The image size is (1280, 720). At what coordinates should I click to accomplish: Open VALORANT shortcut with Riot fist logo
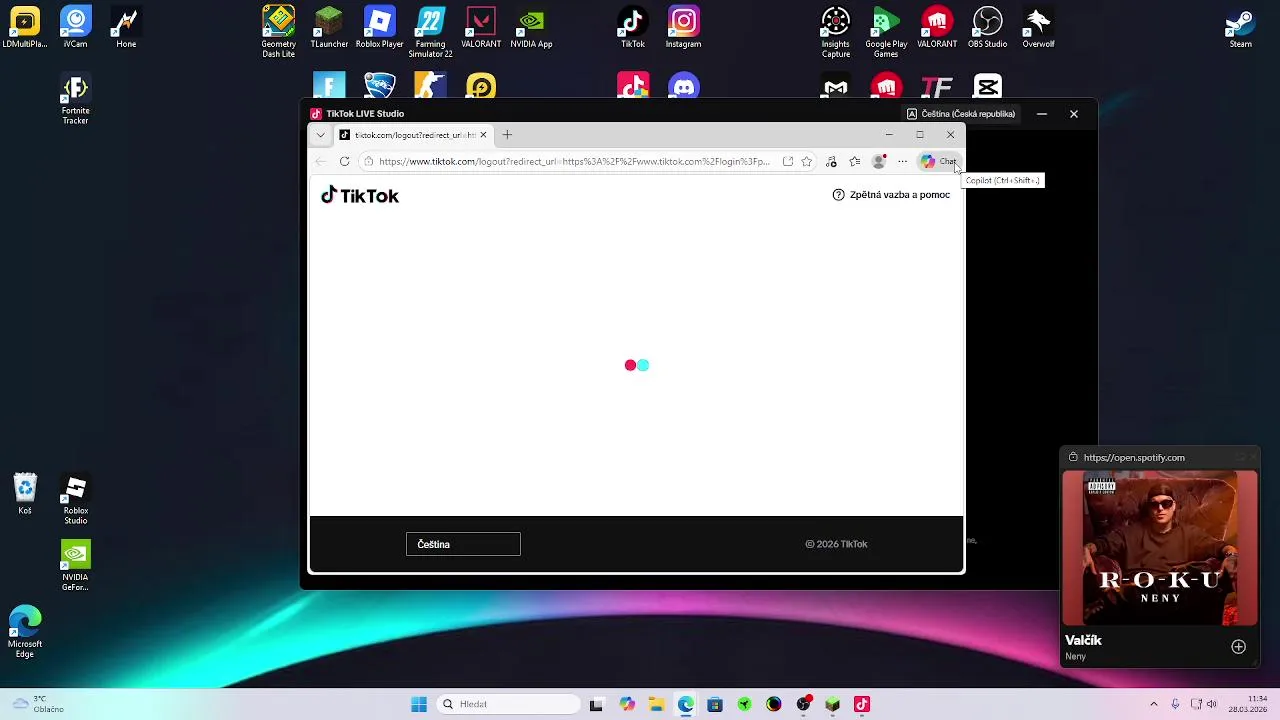(937, 27)
